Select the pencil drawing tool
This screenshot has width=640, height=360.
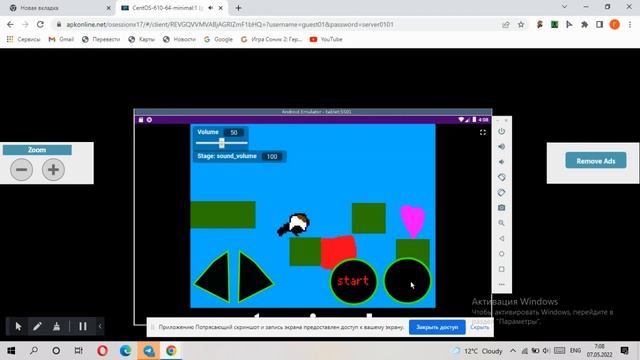[x=37, y=327]
